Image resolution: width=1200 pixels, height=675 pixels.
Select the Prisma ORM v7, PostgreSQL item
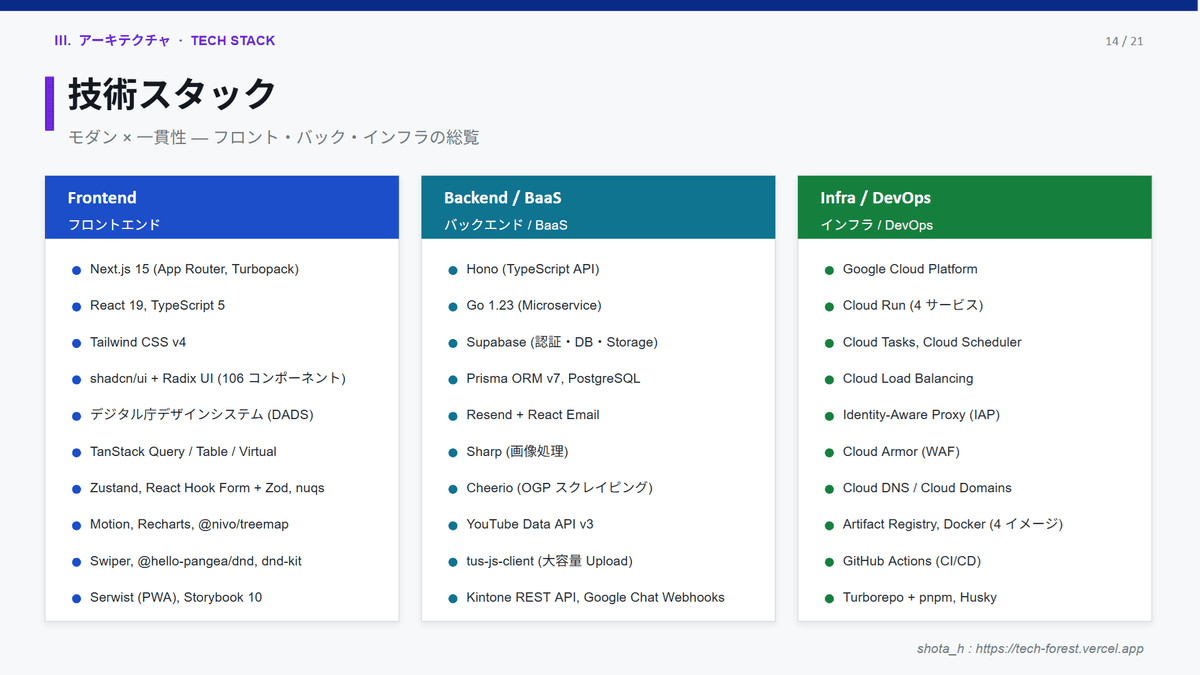coord(553,379)
